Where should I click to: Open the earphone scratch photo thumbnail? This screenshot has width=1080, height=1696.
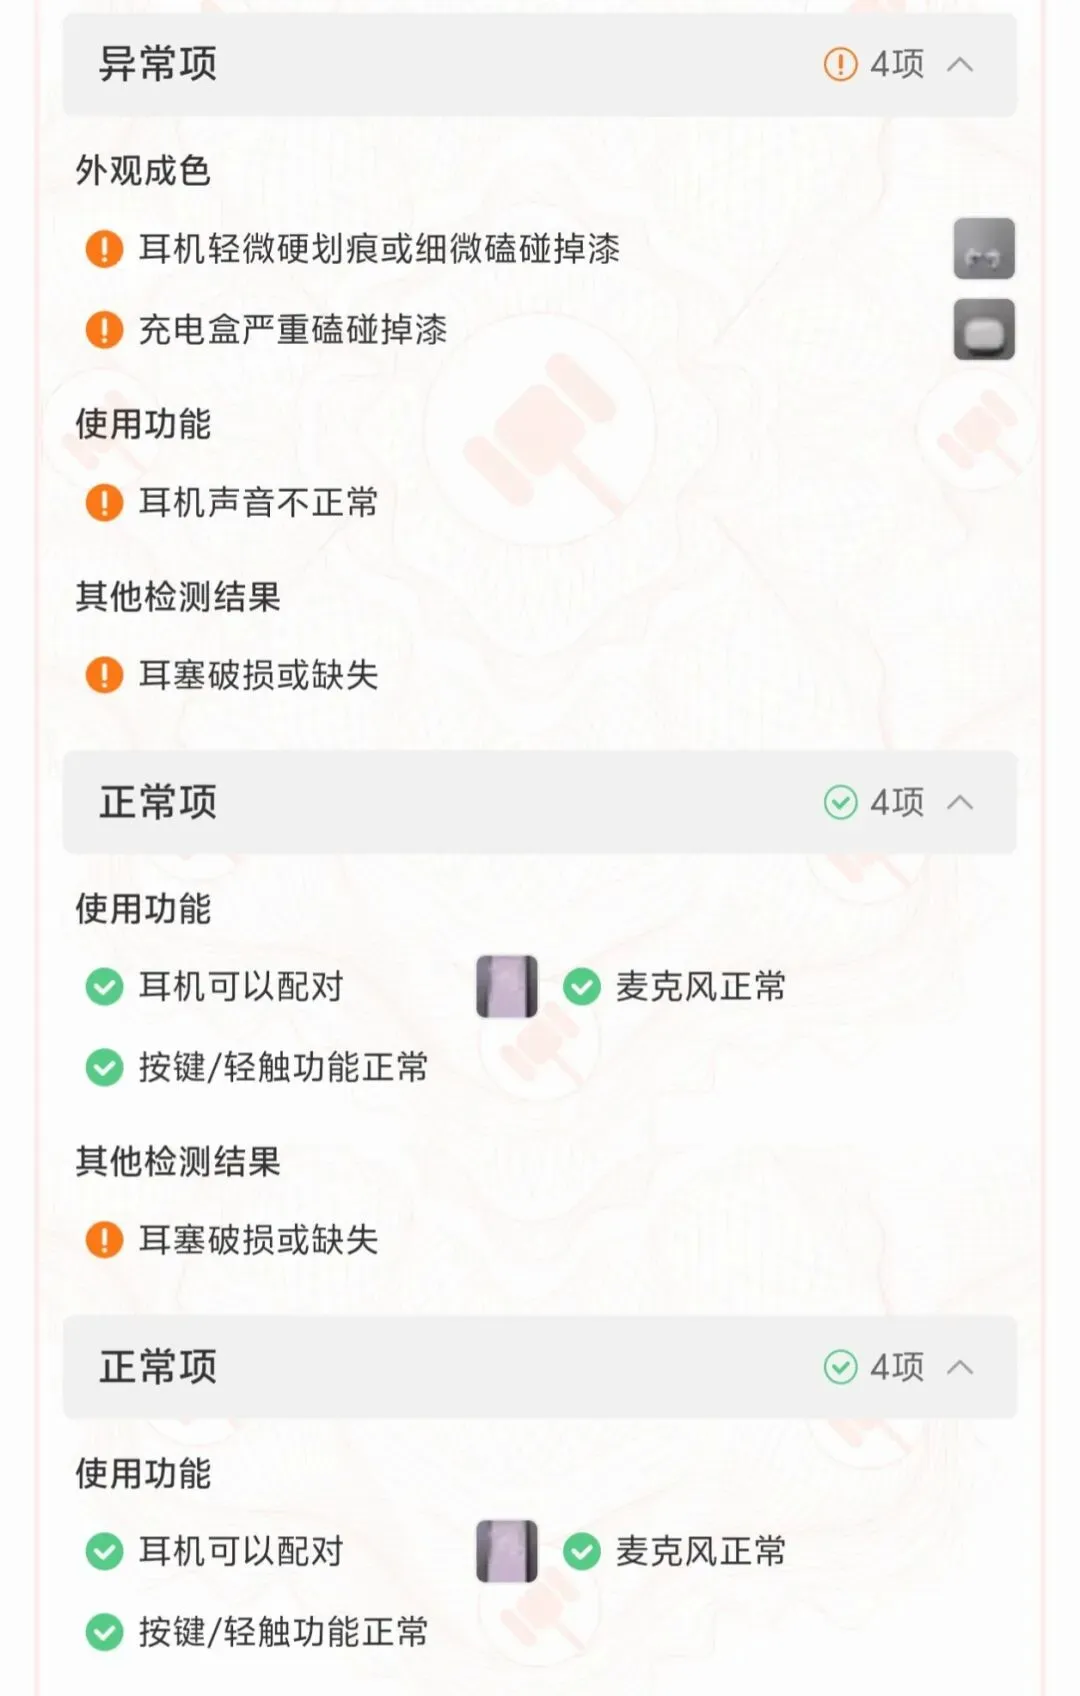984,248
